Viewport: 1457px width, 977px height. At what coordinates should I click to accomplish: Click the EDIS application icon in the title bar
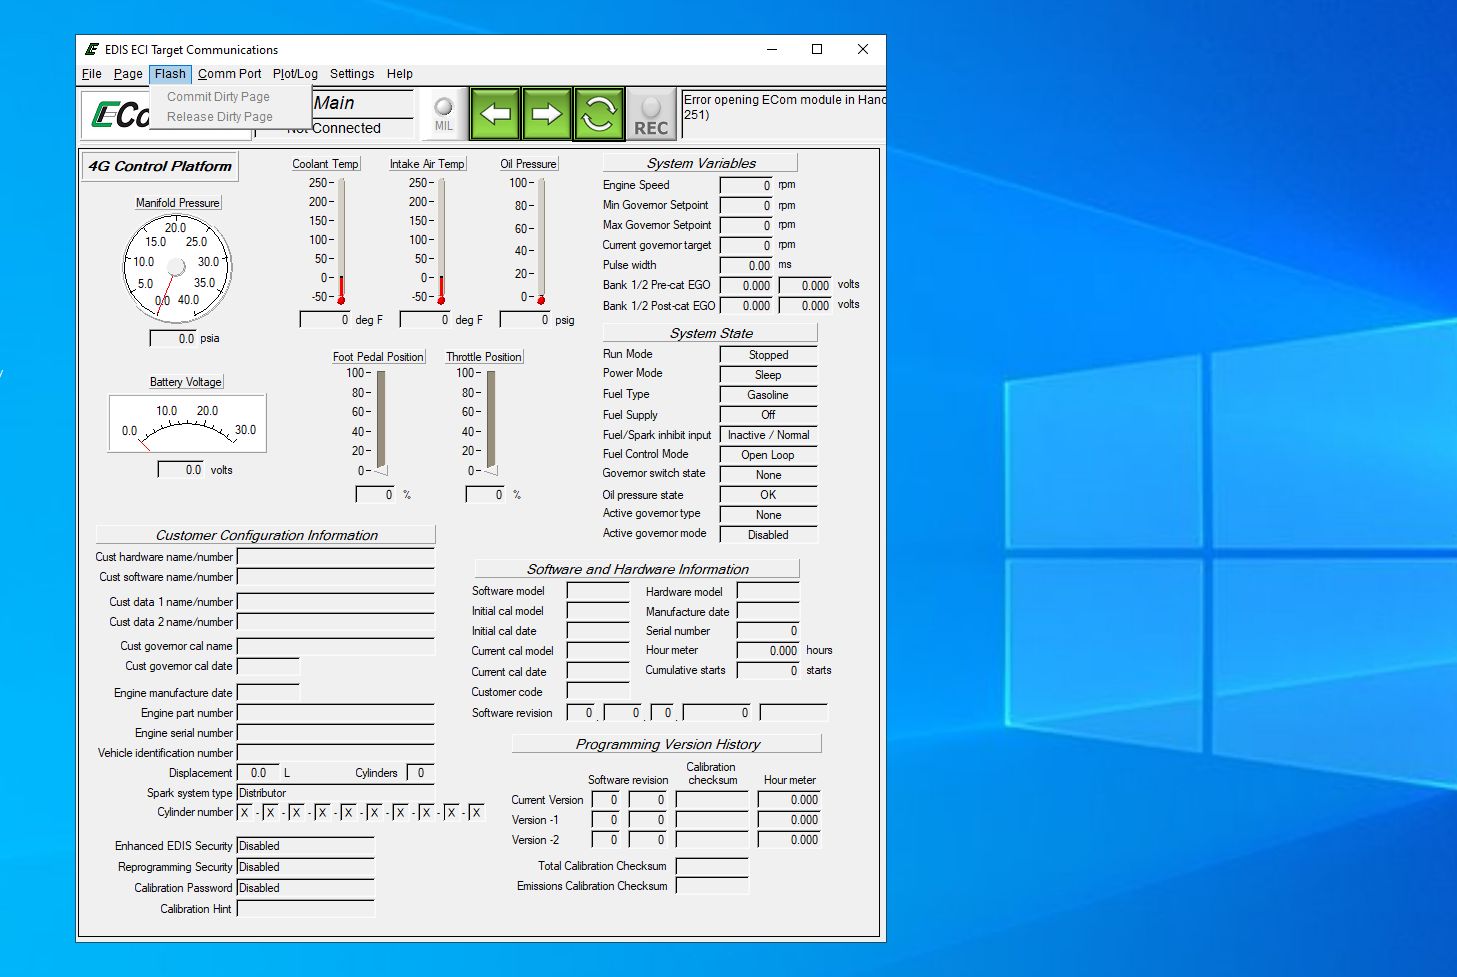coord(92,49)
